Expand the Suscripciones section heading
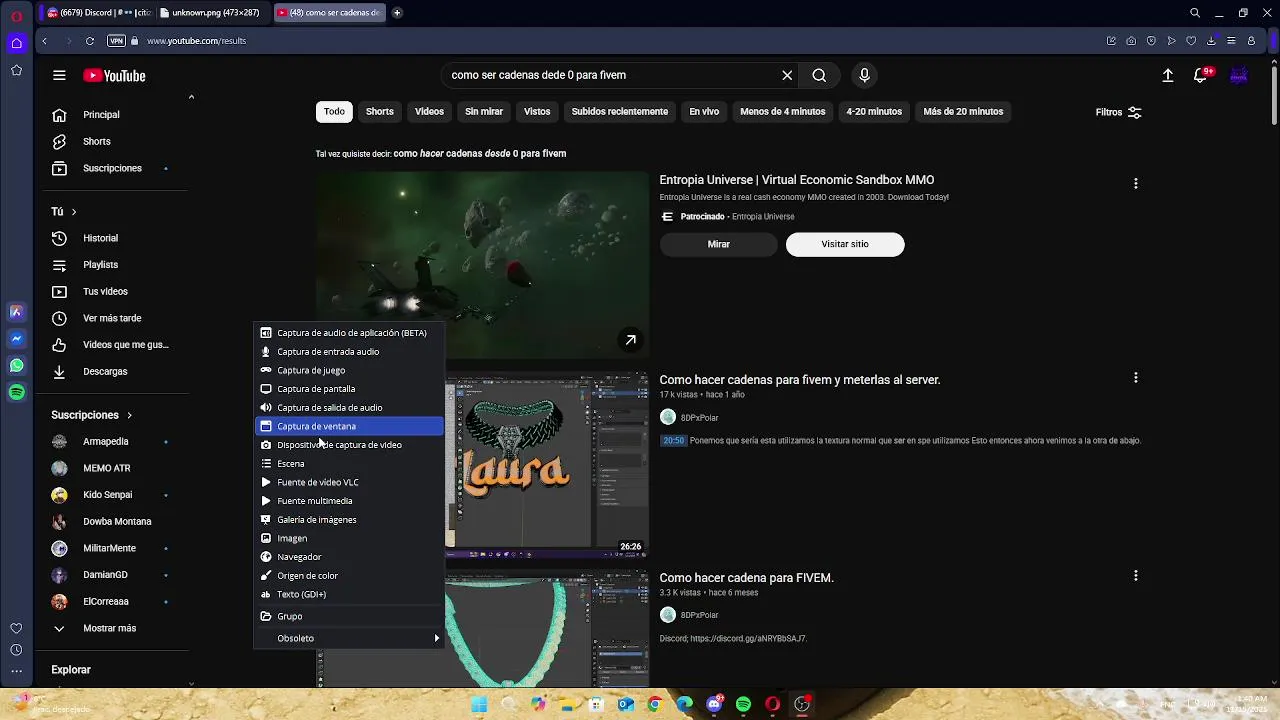 [92, 415]
